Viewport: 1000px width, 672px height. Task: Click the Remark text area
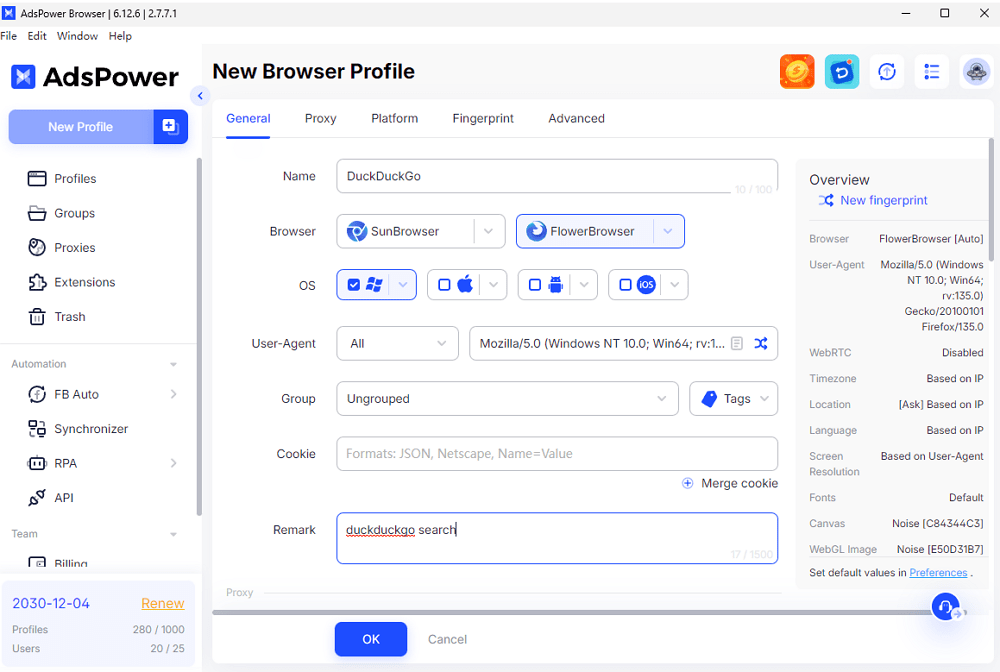(557, 538)
